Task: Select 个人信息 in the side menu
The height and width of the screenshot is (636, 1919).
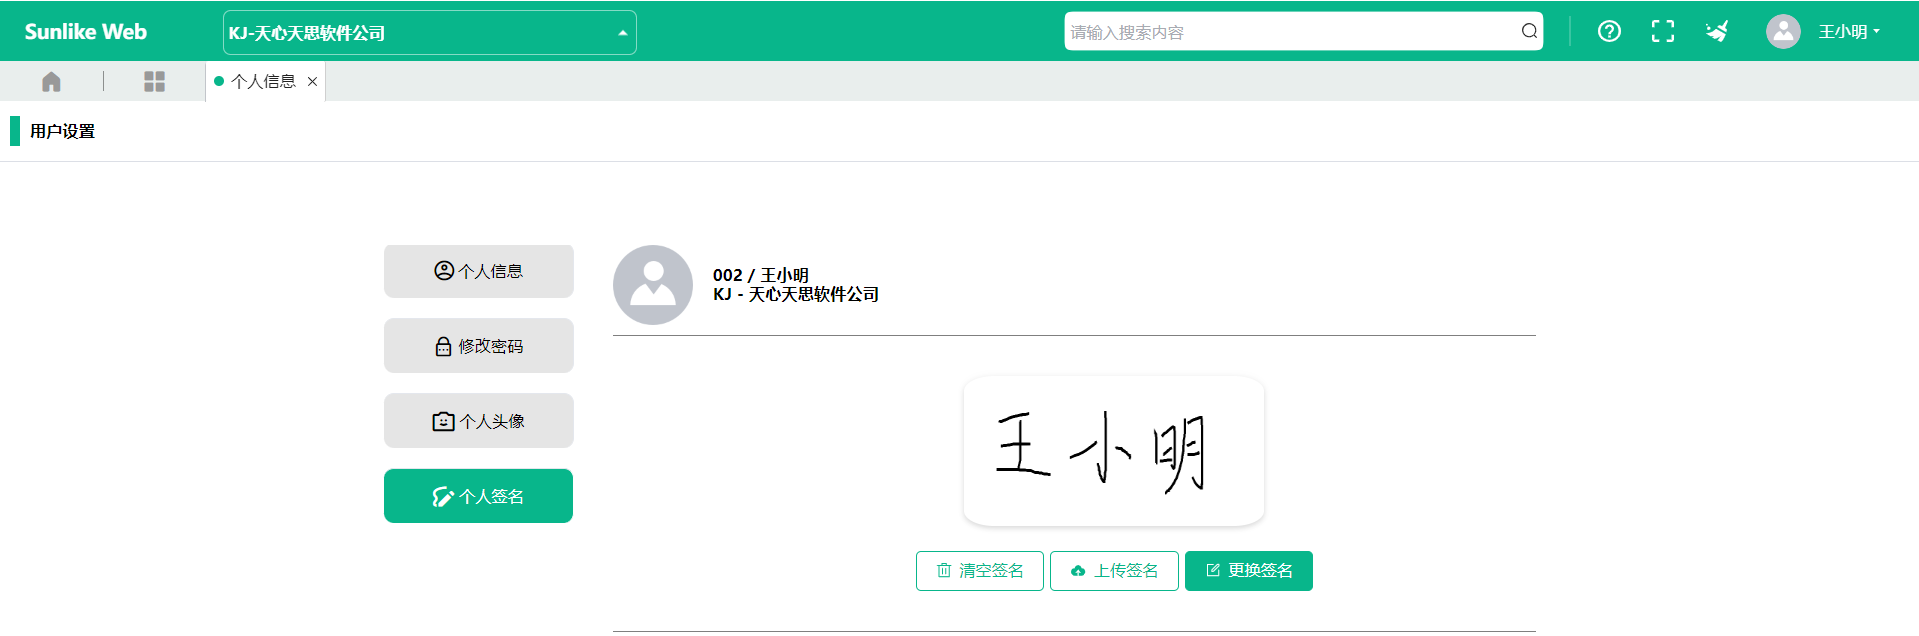Action: coord(479,271)
